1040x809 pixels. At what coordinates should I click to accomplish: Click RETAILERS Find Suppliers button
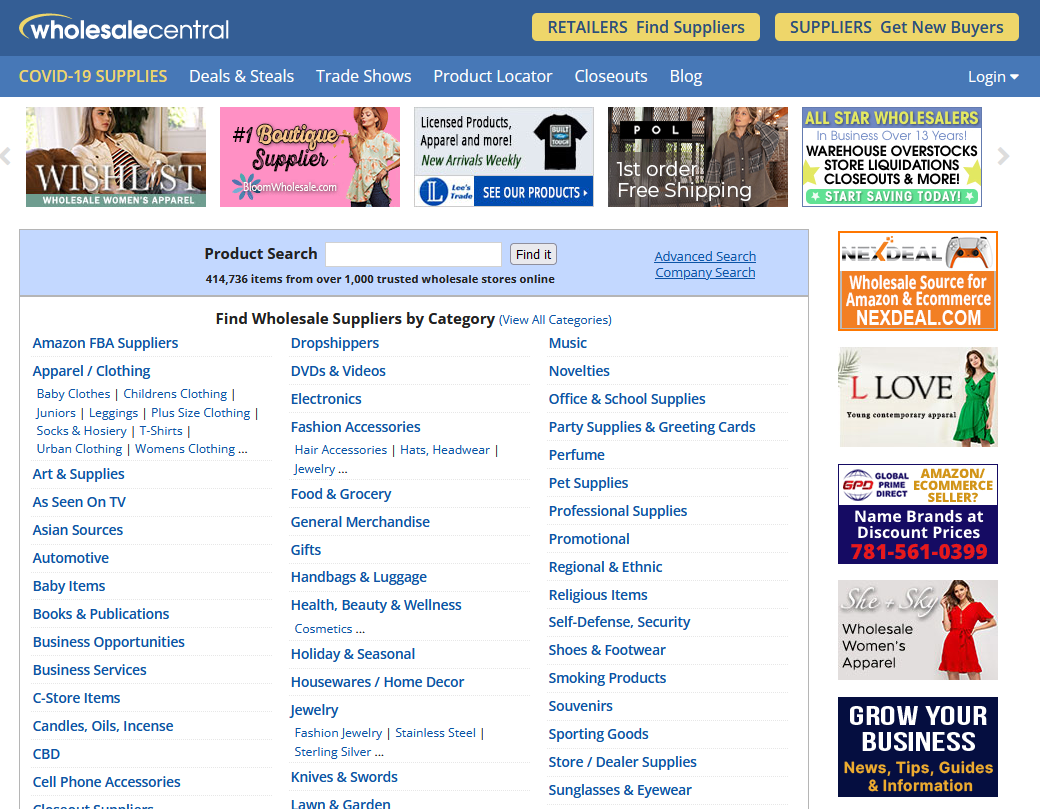point(645,27)
